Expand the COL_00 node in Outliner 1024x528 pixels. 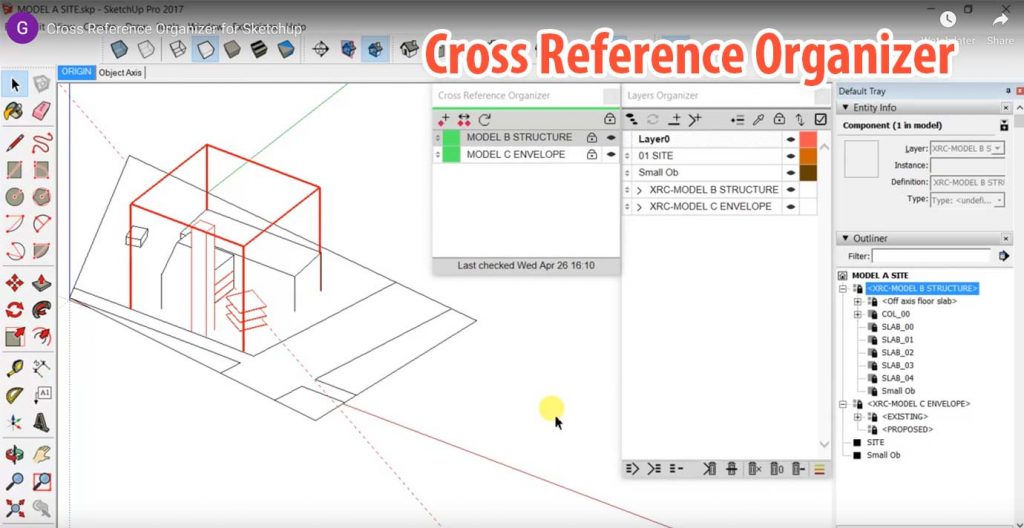pos(857,315)
